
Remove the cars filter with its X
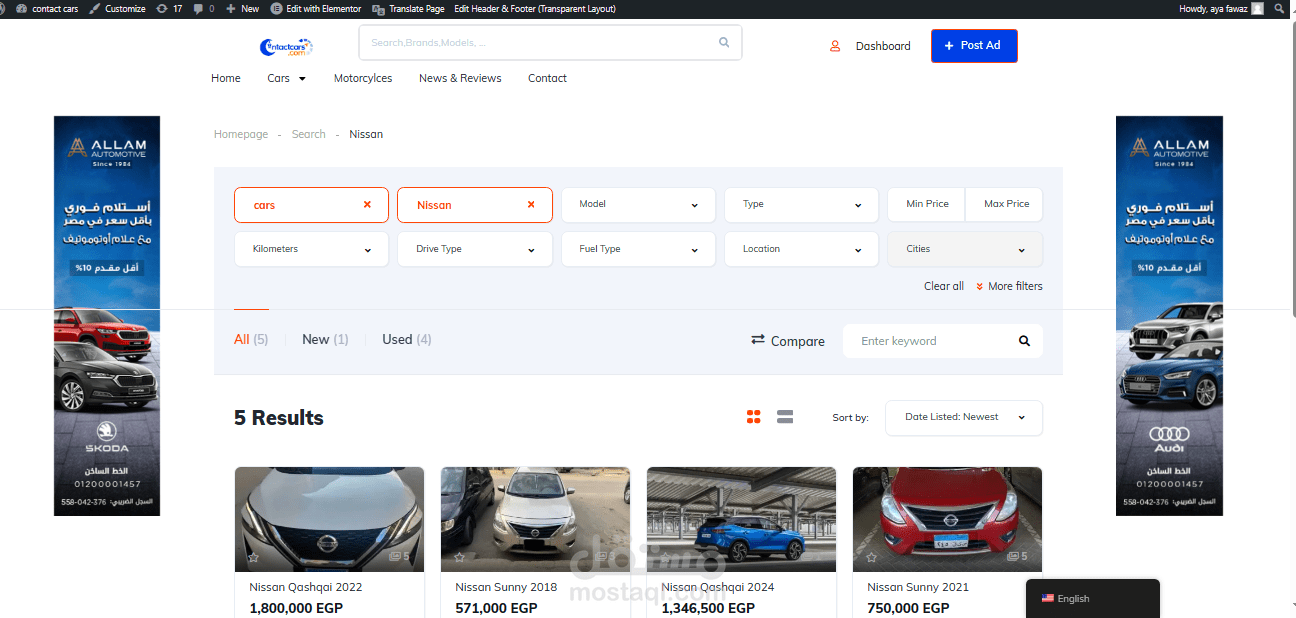pyautogui.click(x=367, y=205)
